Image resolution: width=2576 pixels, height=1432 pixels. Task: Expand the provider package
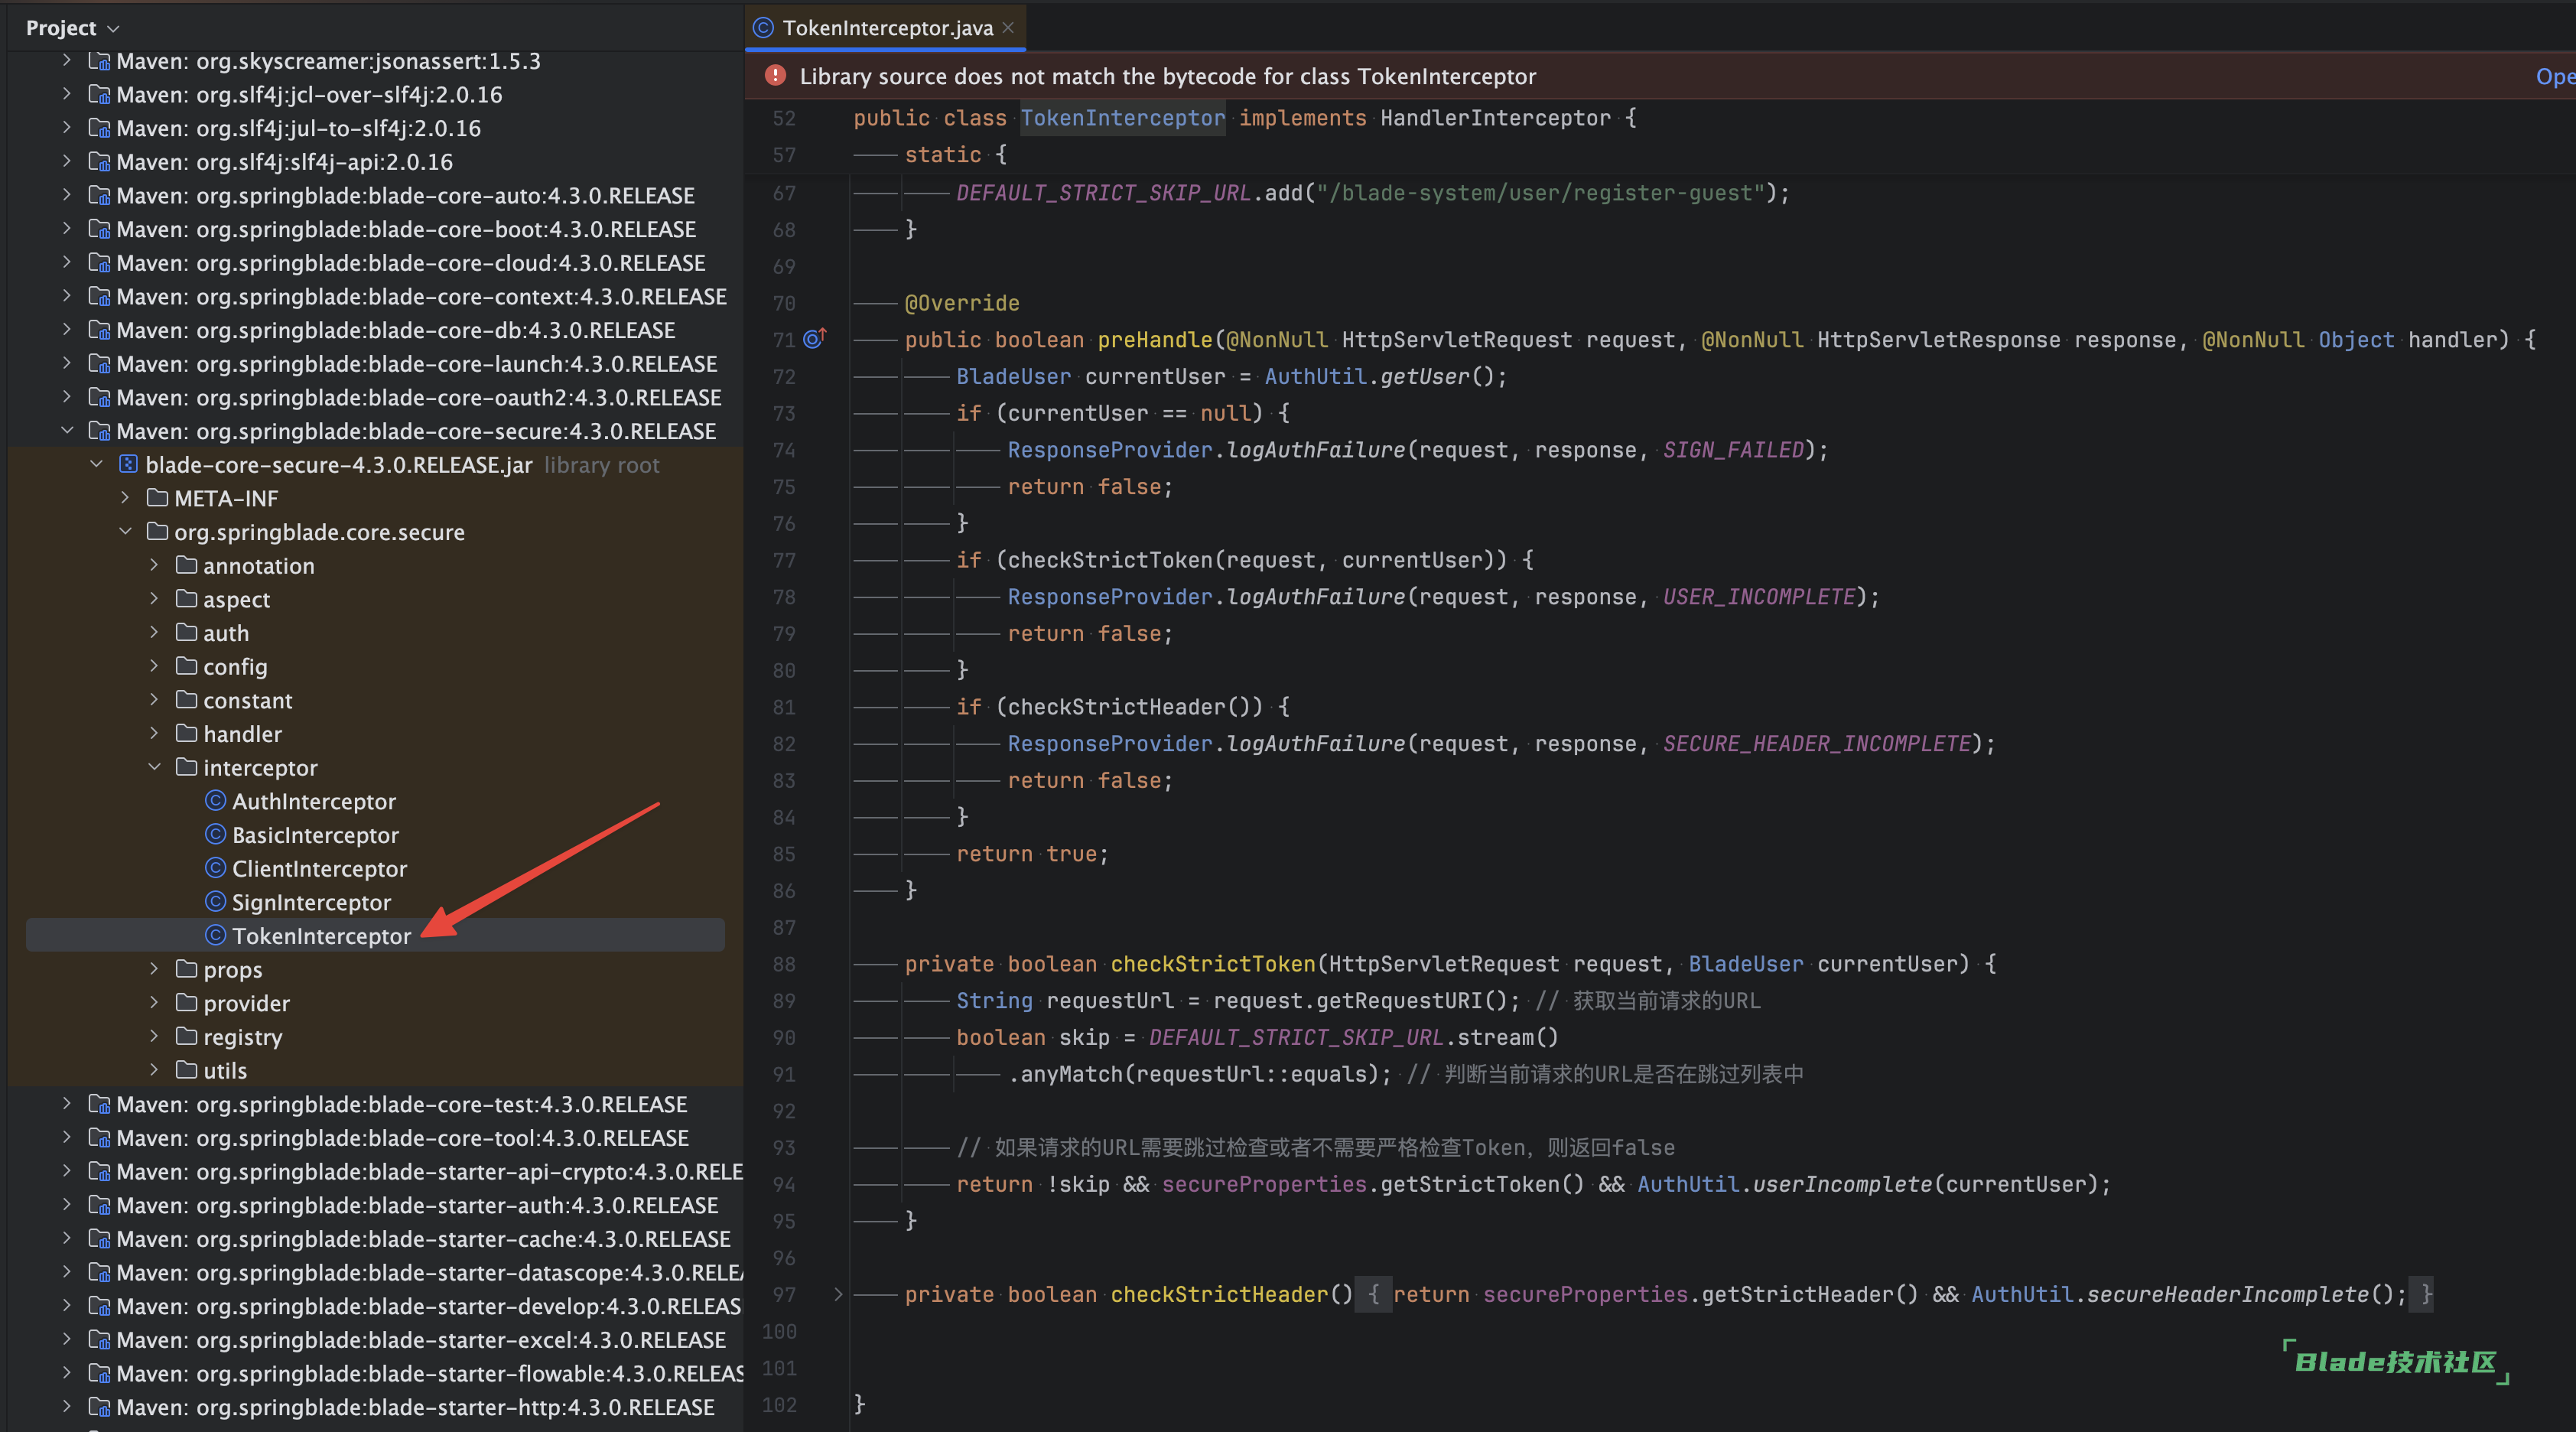click(x=154, y=1003)
